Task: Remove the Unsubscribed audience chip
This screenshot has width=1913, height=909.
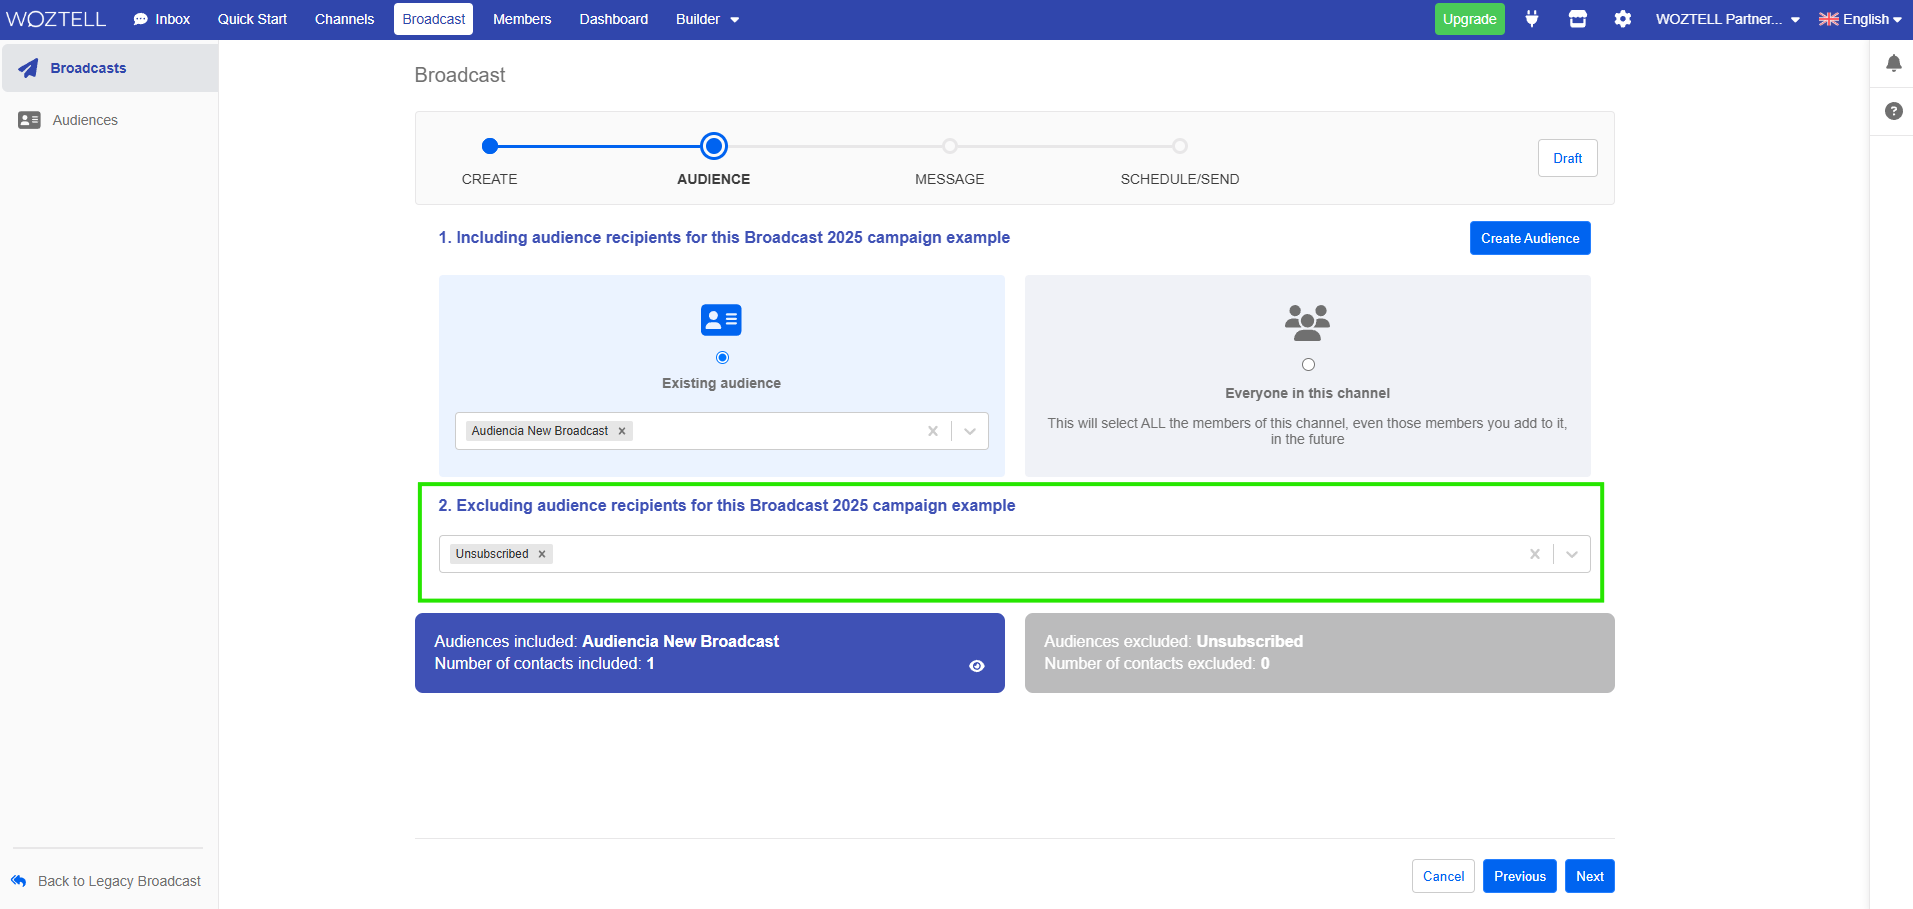Action: coord(541,553)
